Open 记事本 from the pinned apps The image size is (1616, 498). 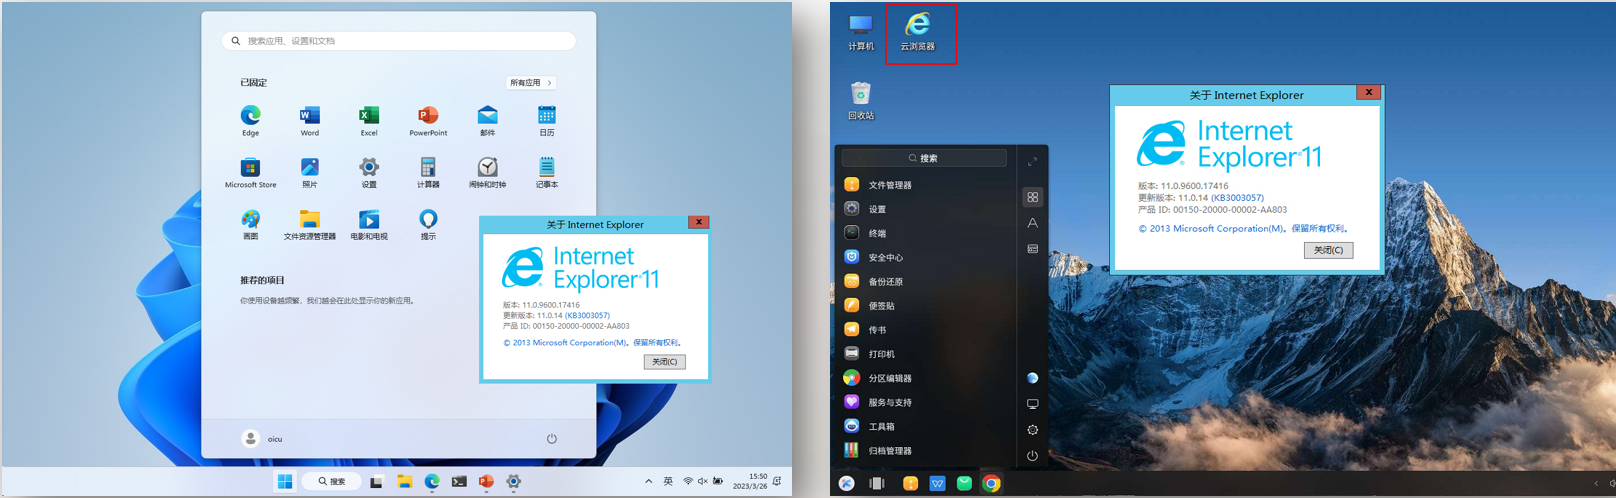tap(546, 169)
